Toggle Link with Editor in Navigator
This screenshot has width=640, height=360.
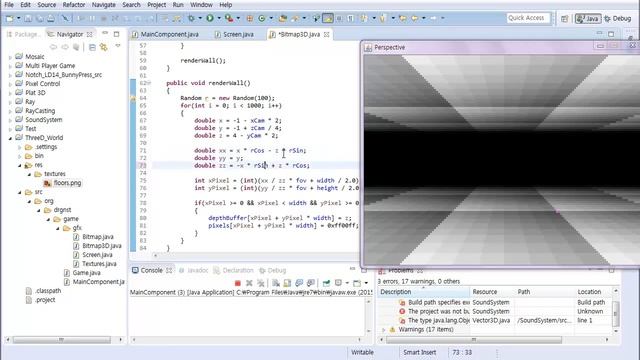point(104,47)
